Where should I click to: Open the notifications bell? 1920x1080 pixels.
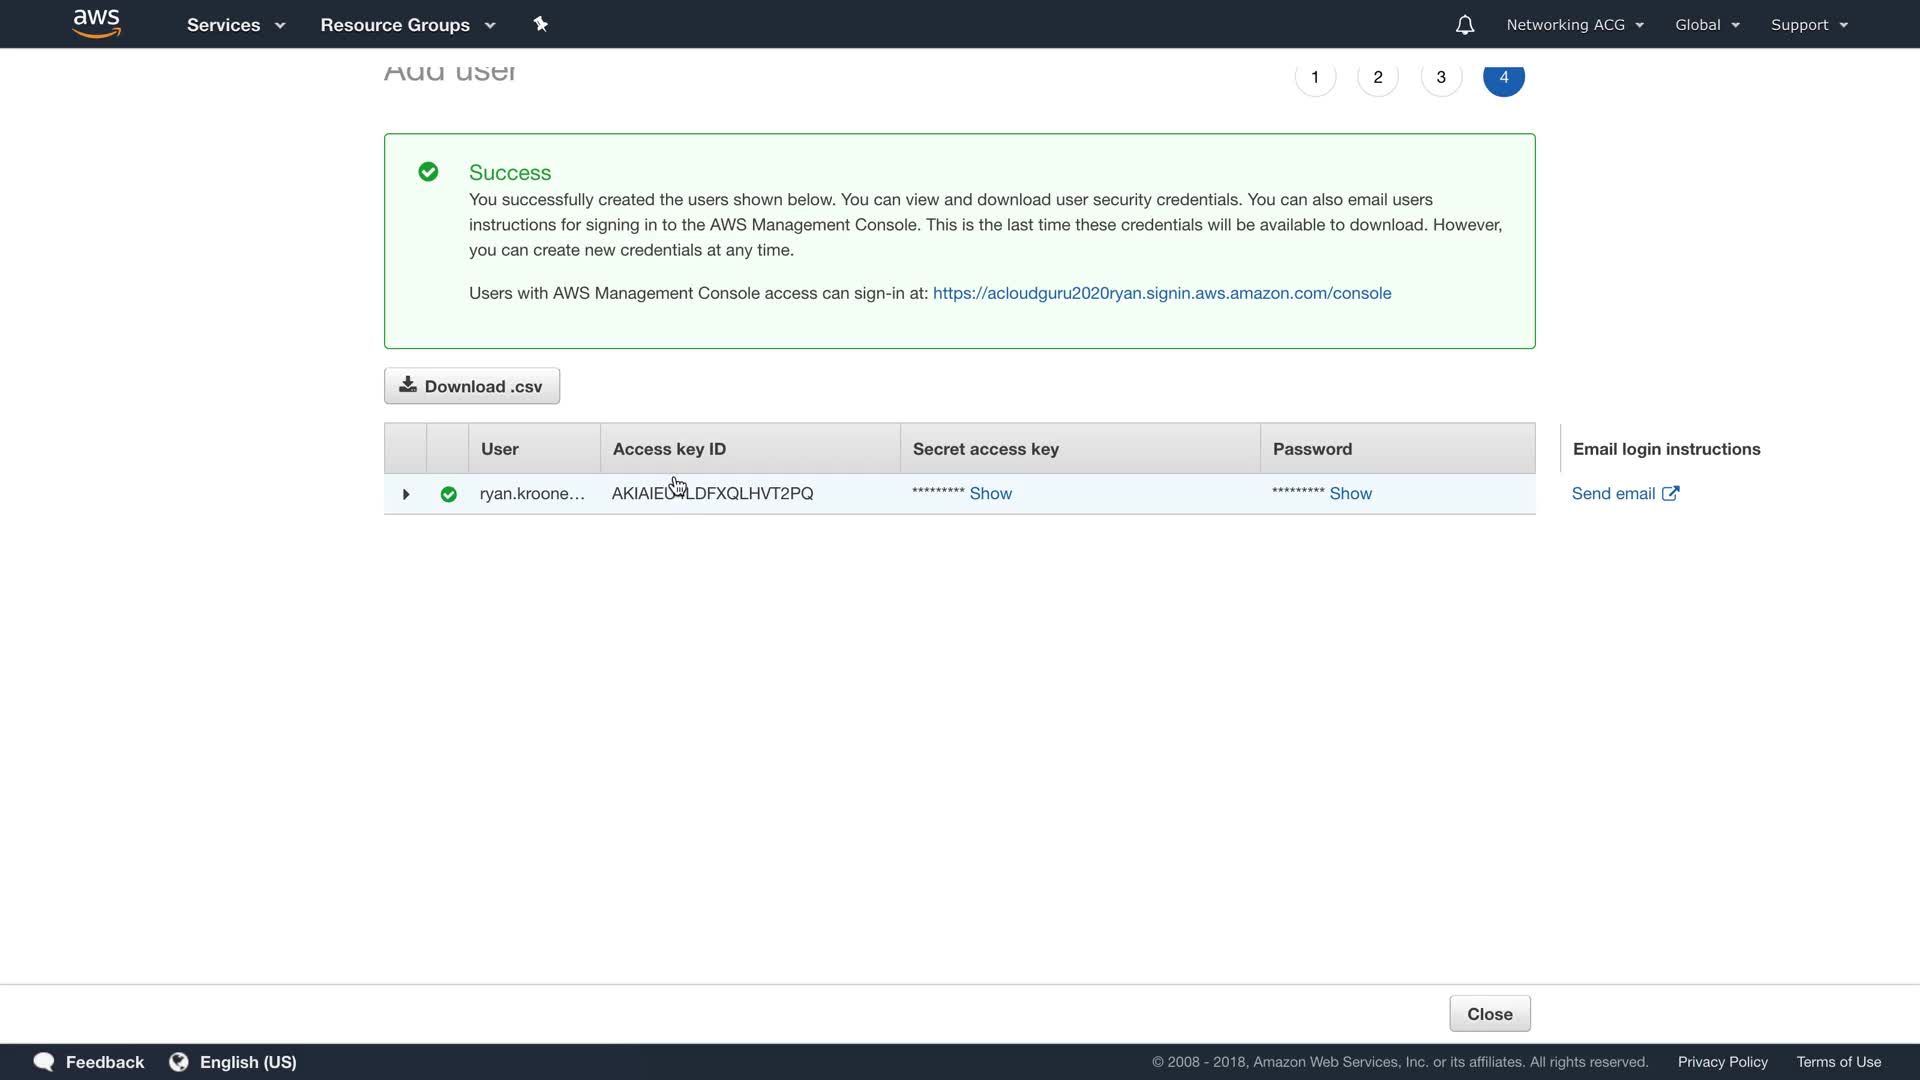[1464, 25]
